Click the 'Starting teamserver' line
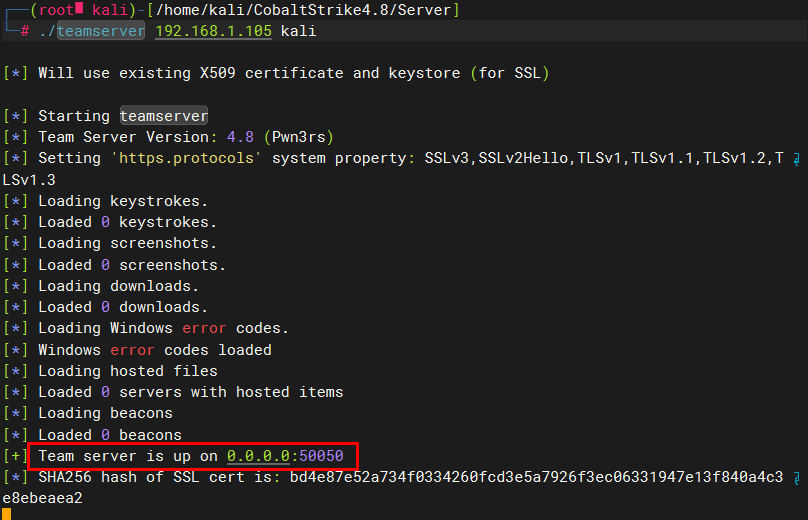Viewport: 808px width, 520px height. pyautogui.click(x=106, y=116)
